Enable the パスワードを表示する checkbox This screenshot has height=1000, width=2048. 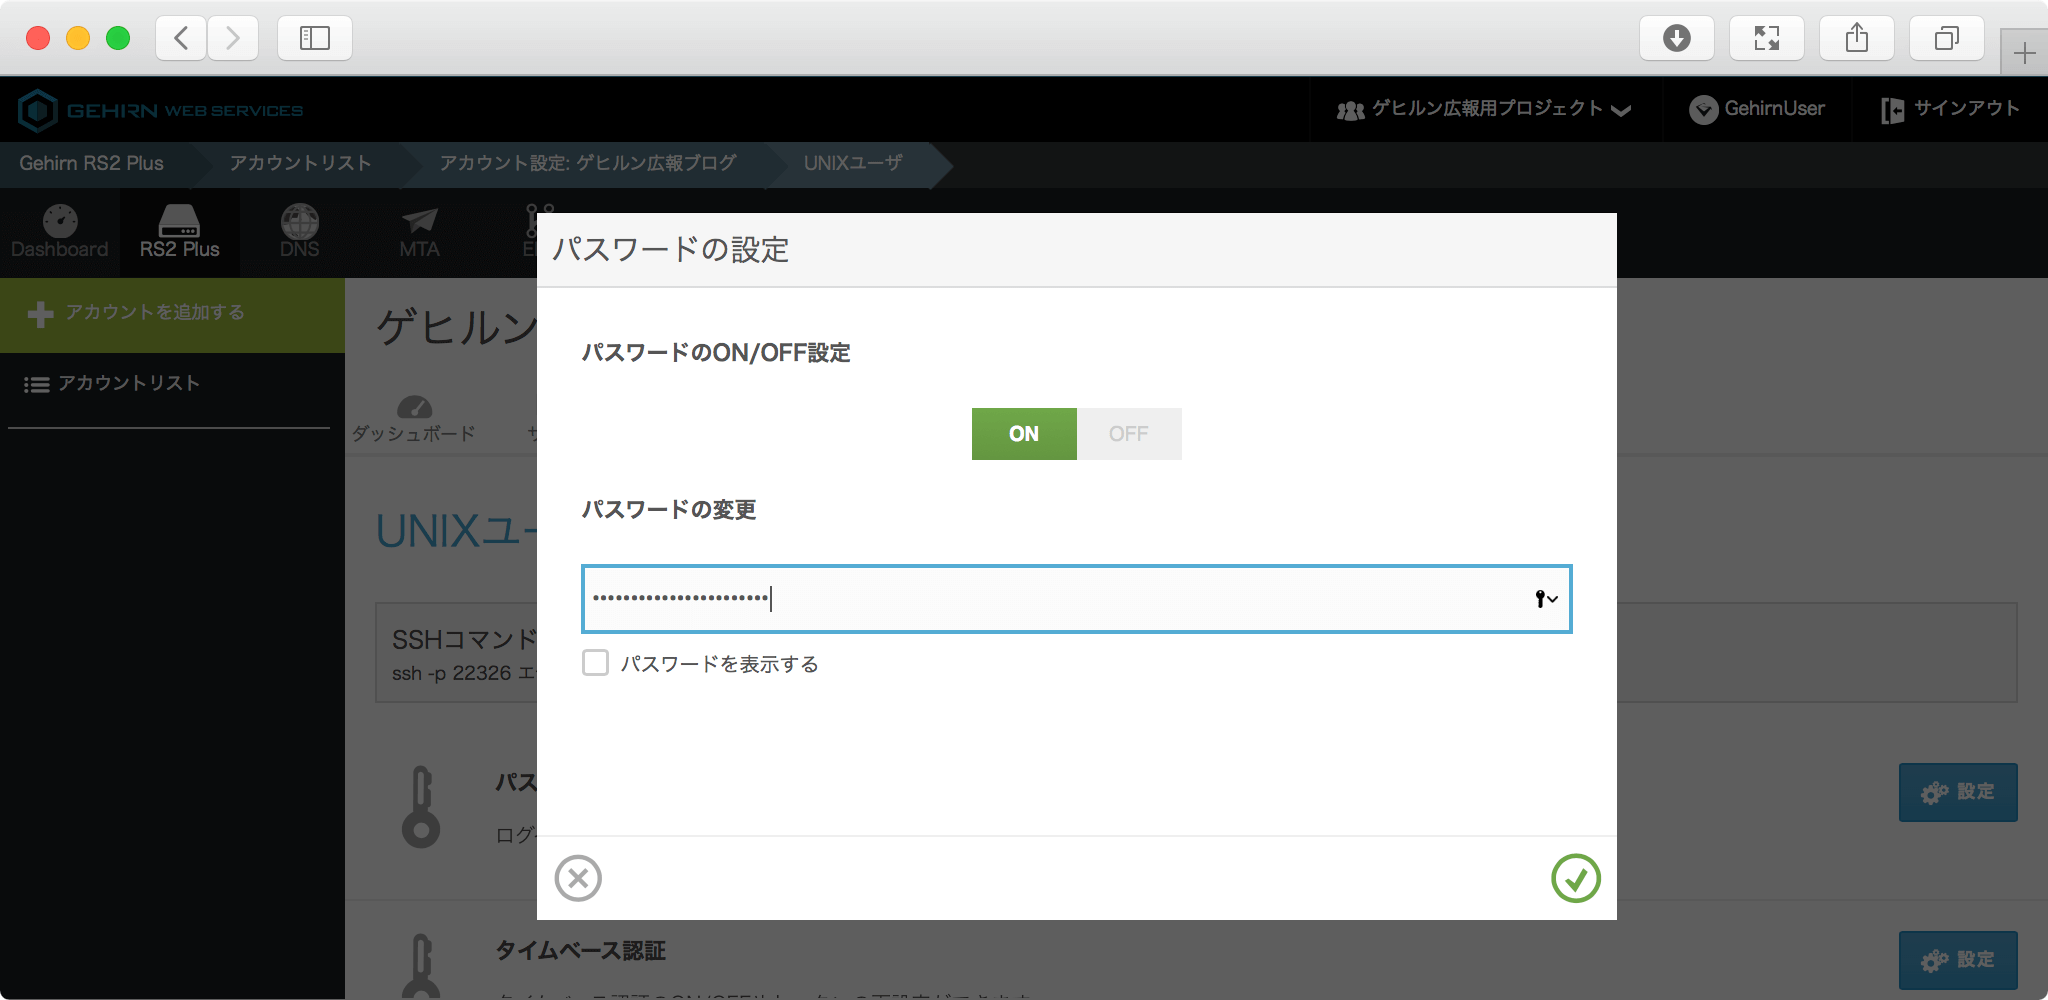[x=596, y=663]
